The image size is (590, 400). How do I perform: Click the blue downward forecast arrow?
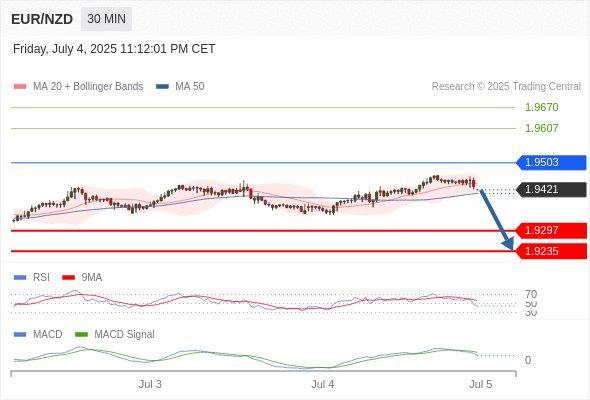[497, 220]
